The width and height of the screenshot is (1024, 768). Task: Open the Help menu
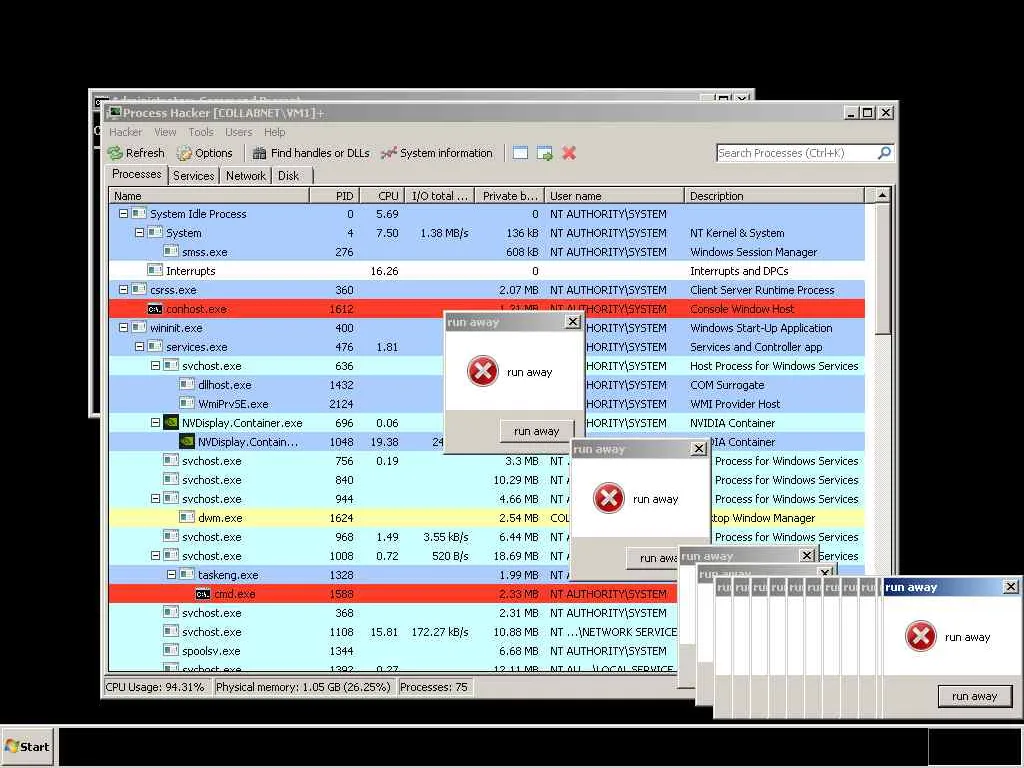click(x=274, y=132)
